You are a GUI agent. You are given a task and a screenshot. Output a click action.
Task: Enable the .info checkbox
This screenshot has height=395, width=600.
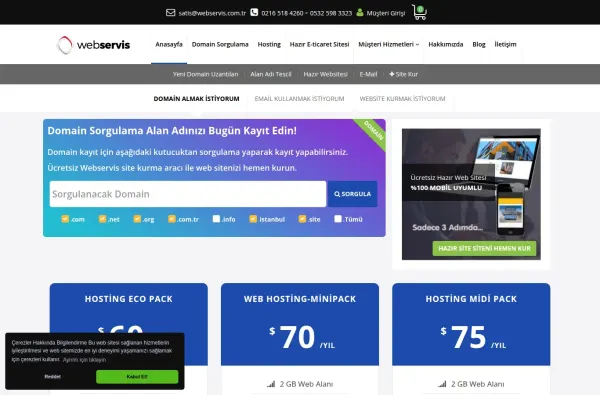(216, 219)
